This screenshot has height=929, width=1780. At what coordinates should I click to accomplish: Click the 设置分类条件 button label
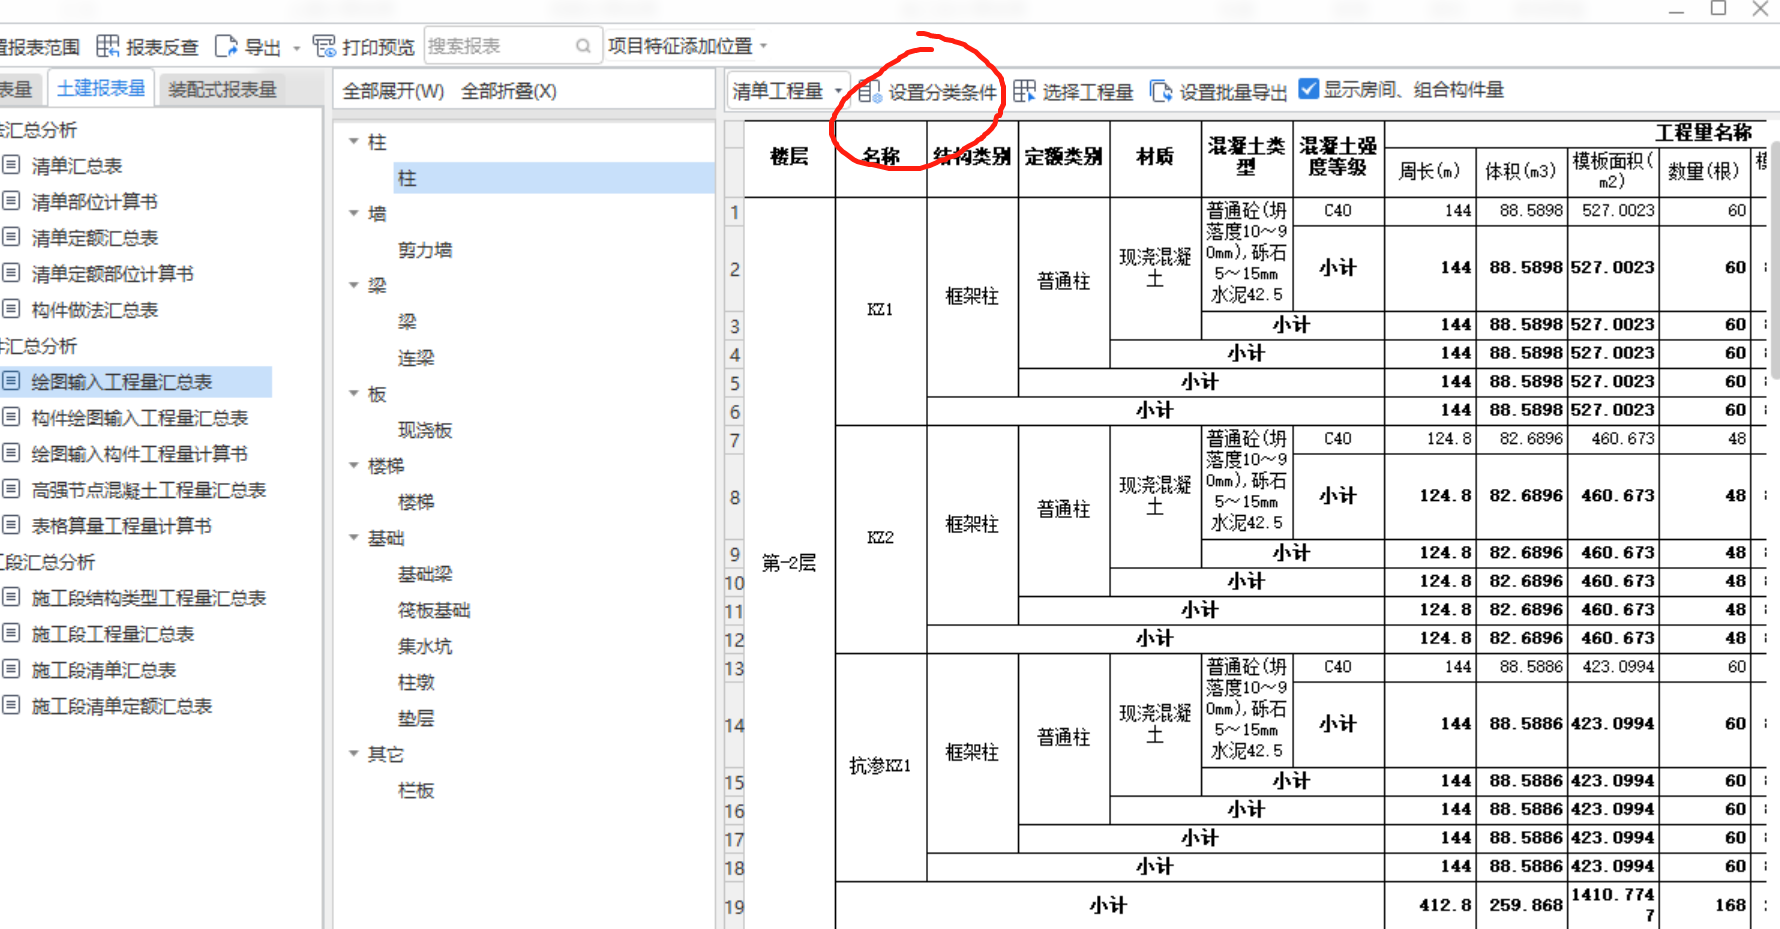(x=942, y=92)
